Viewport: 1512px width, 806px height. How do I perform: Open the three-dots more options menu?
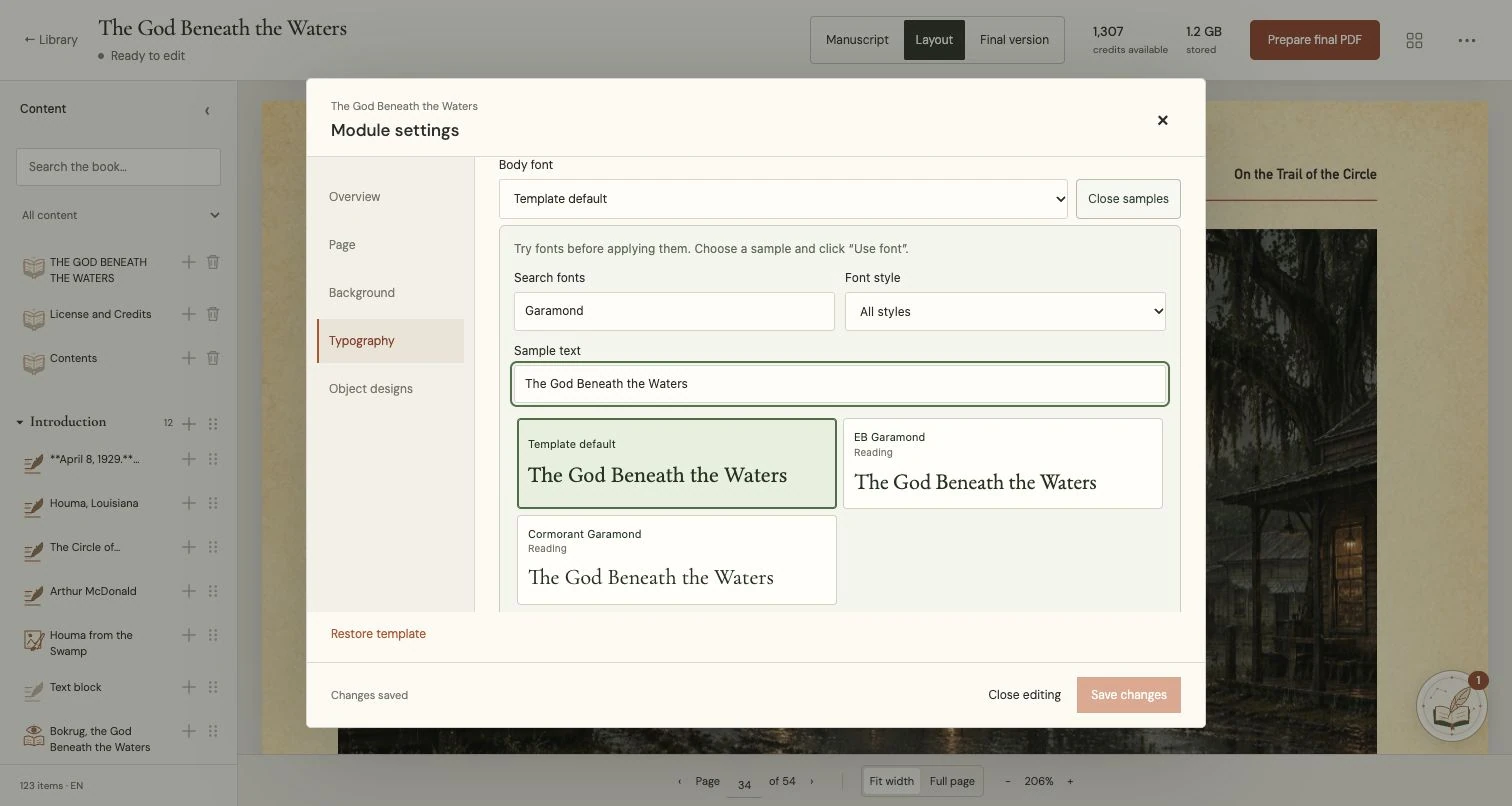point(1466,40)
